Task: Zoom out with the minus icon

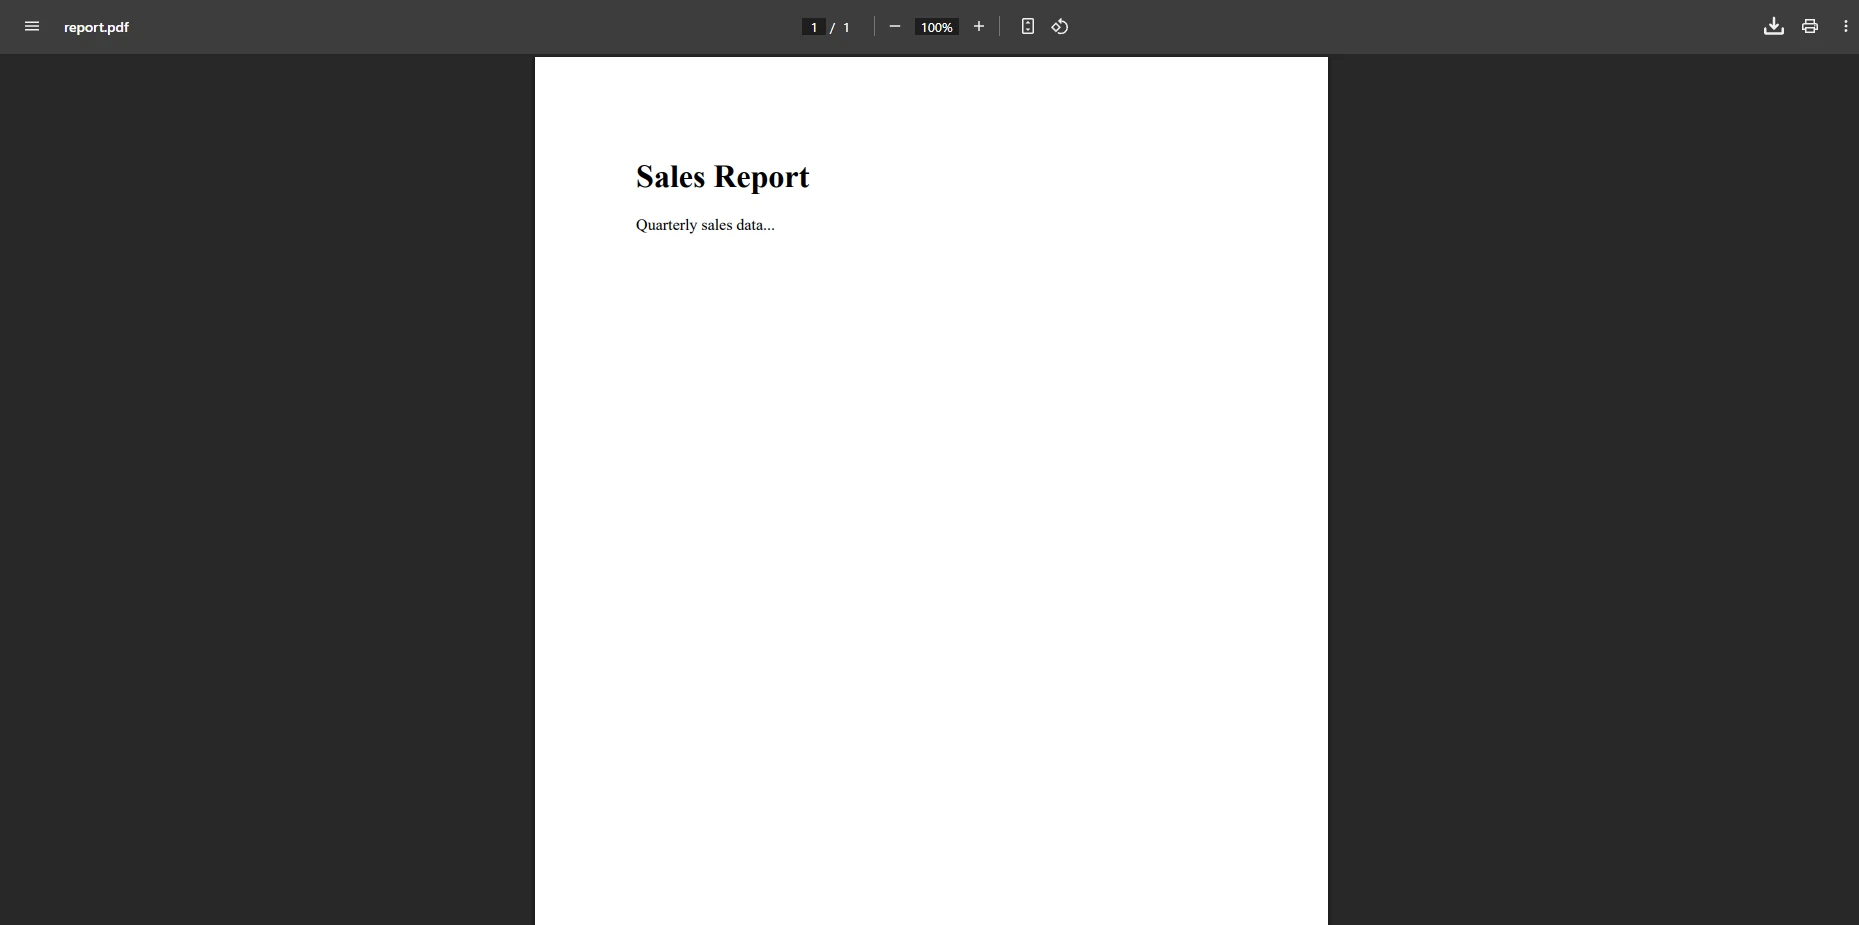Action: point(895,27)
